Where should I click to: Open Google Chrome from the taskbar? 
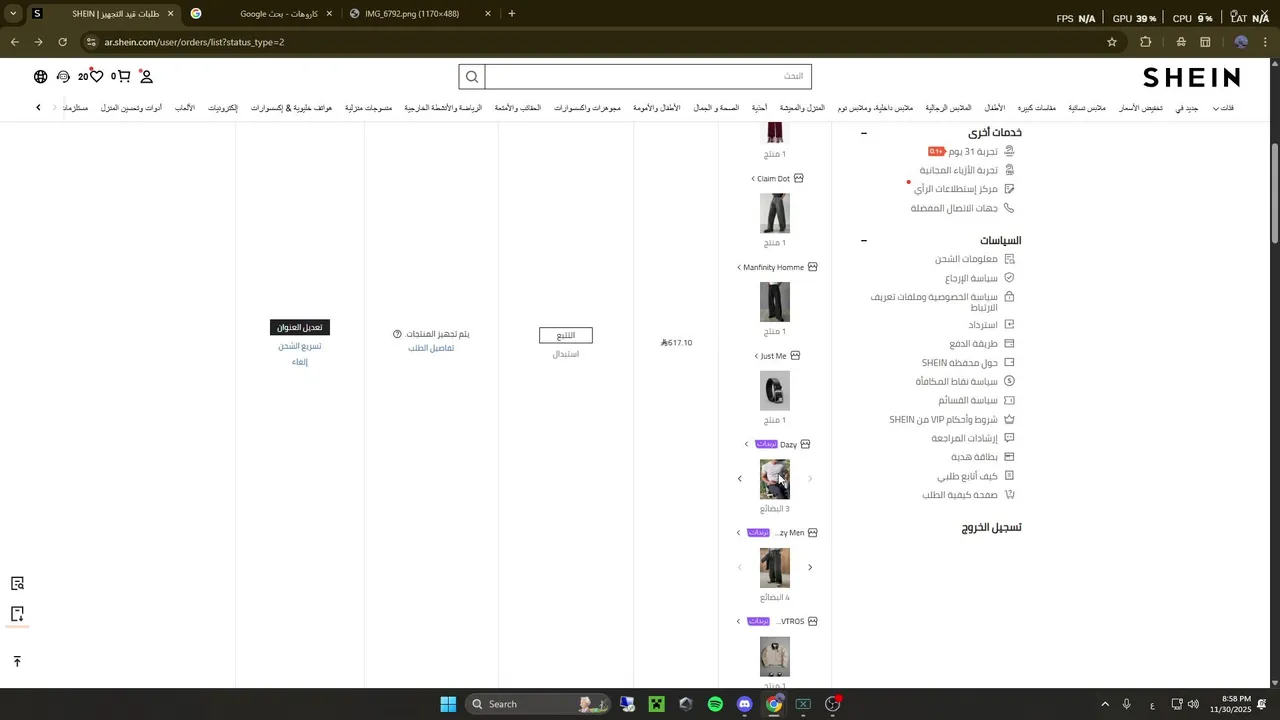click(x=774, y=704)
